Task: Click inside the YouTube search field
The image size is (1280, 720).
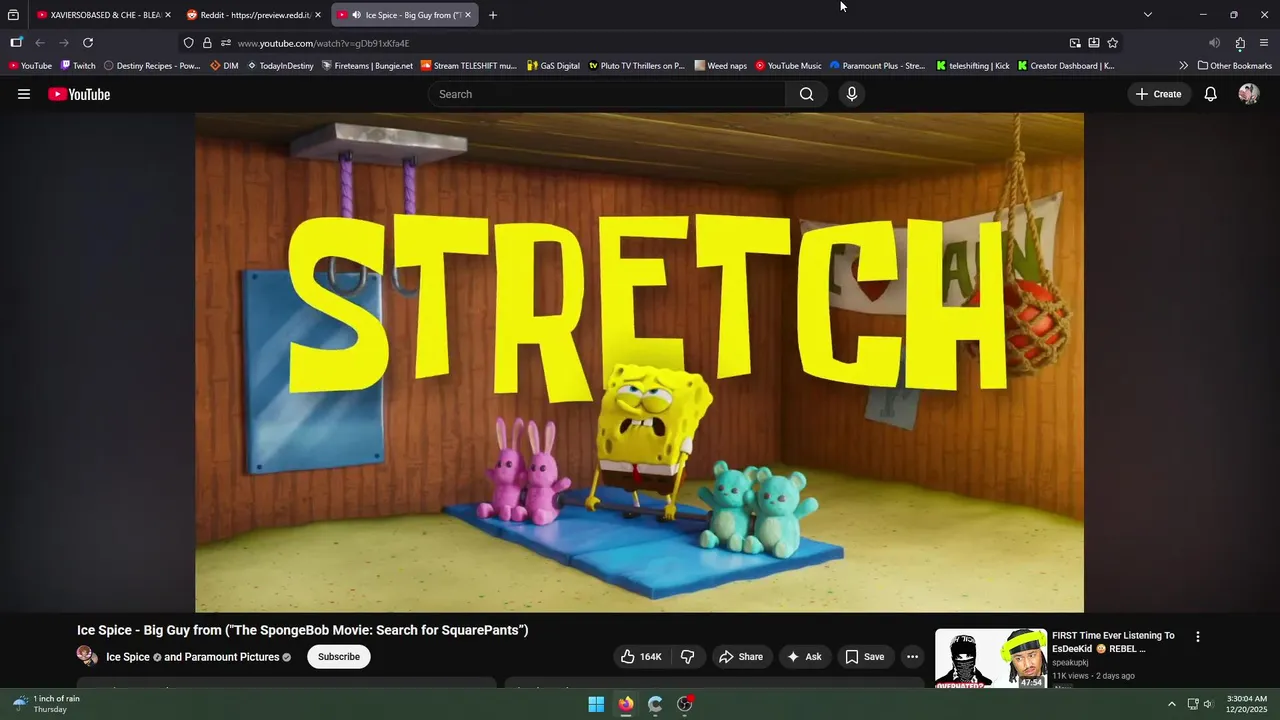Action: [607, 94]
